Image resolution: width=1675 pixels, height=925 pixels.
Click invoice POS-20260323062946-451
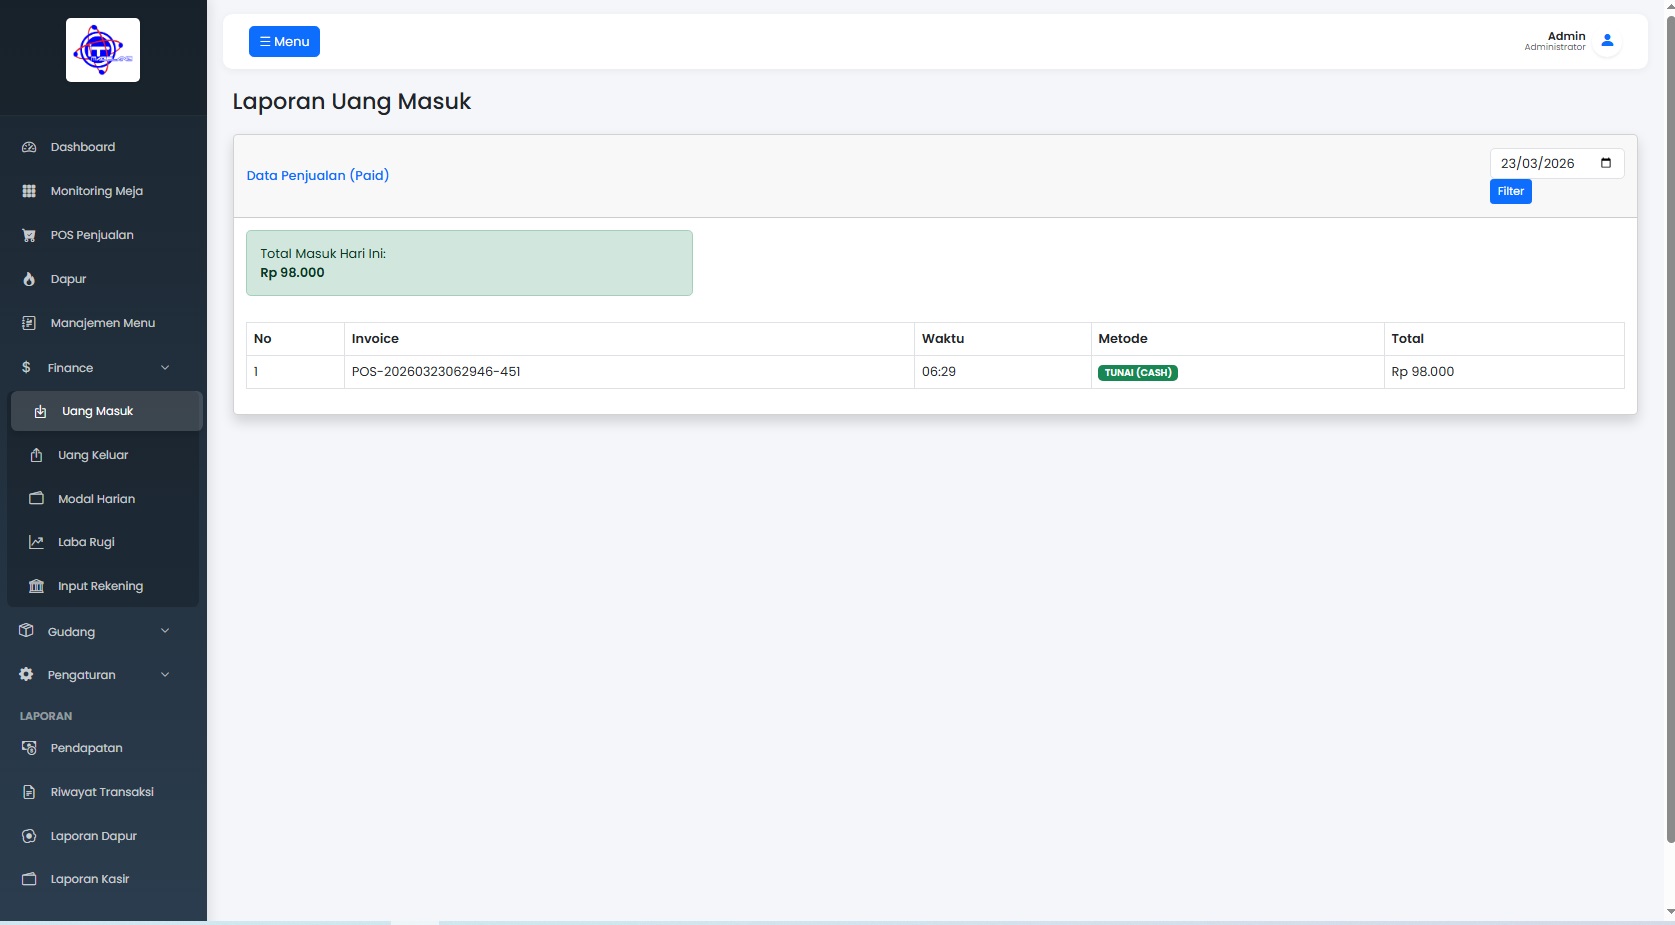(x=436, y=371)
